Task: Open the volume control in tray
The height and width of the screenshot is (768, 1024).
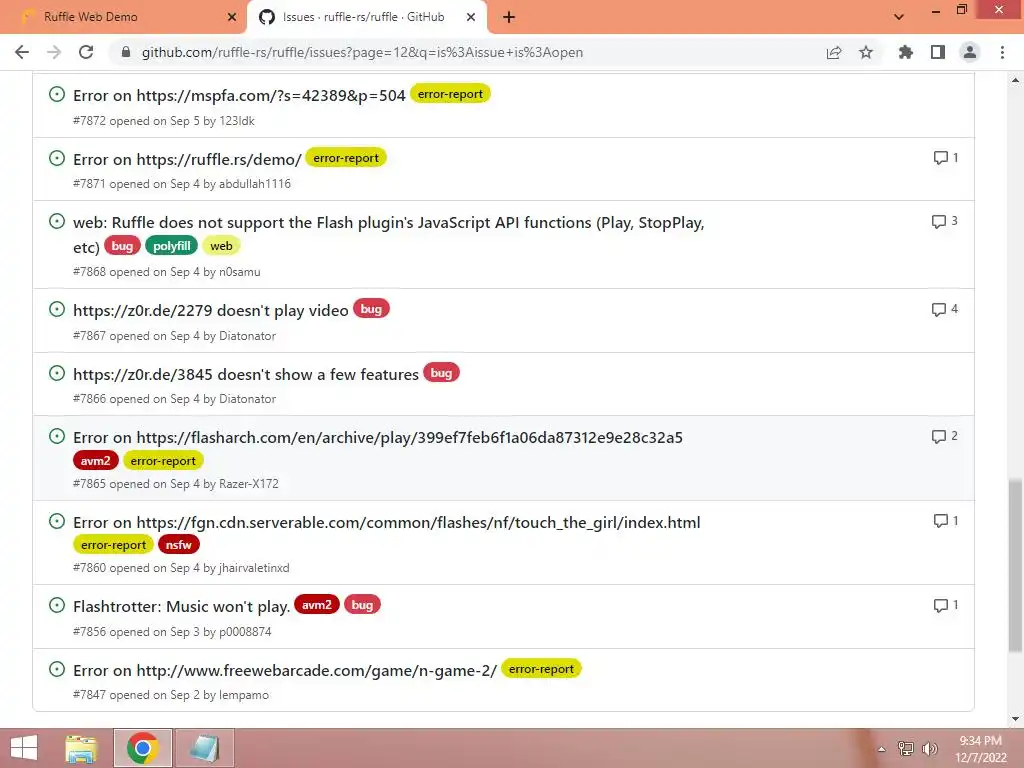Action: 930,749
